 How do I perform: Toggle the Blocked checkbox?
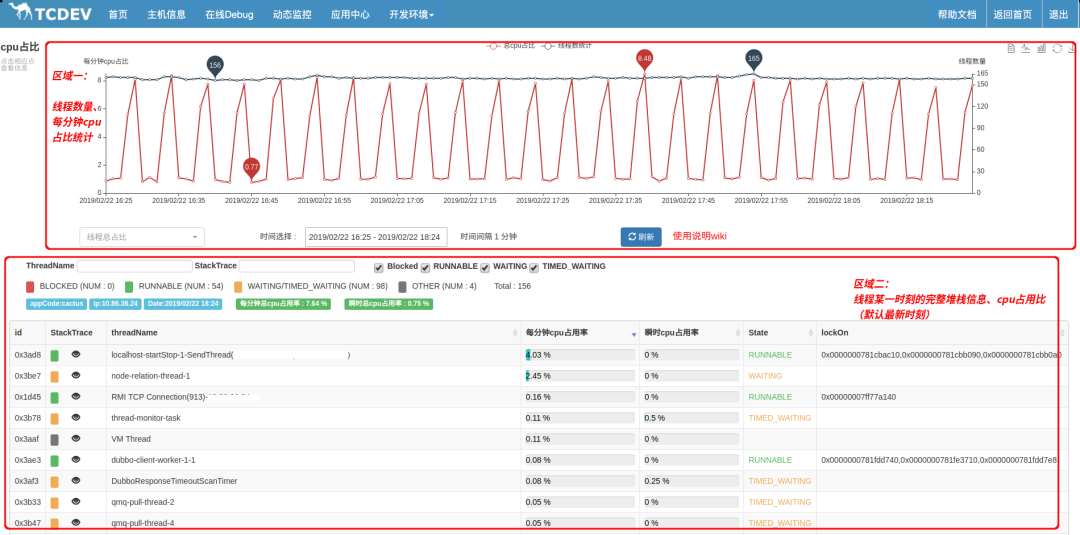(379, 267)
